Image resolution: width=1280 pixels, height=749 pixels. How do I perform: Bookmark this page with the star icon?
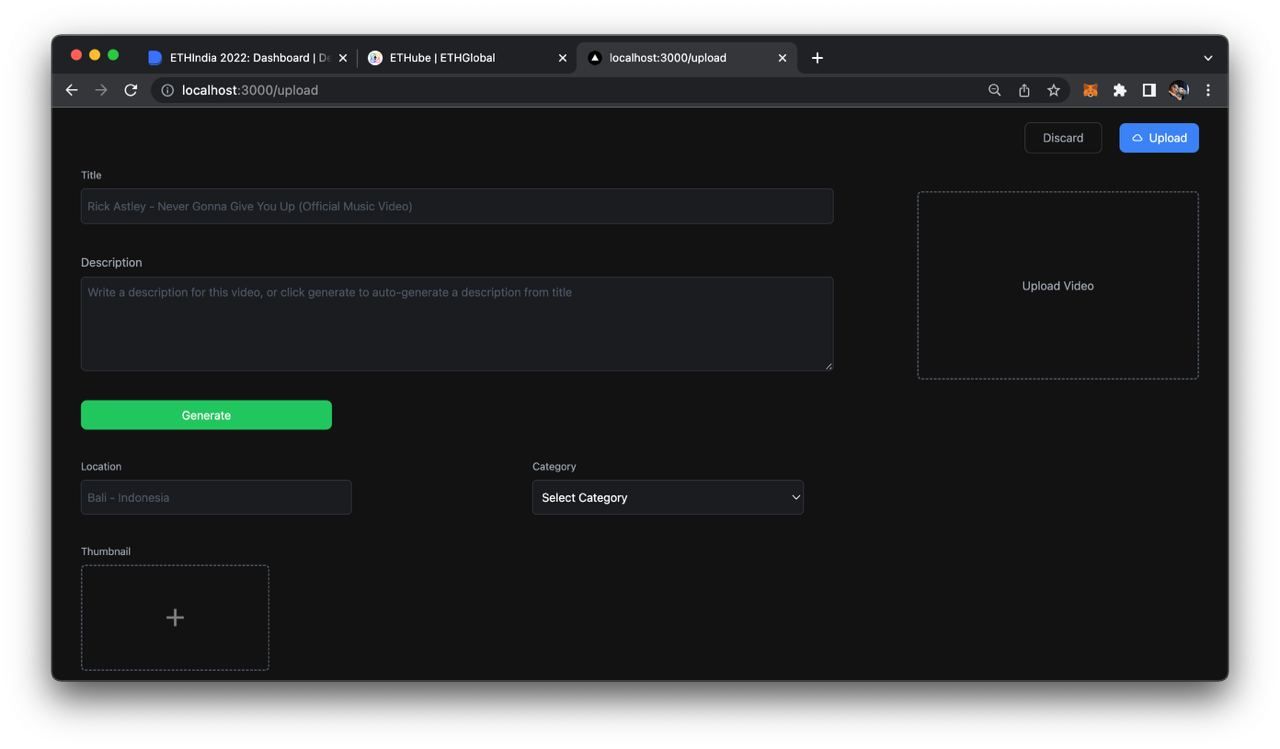1053,90
